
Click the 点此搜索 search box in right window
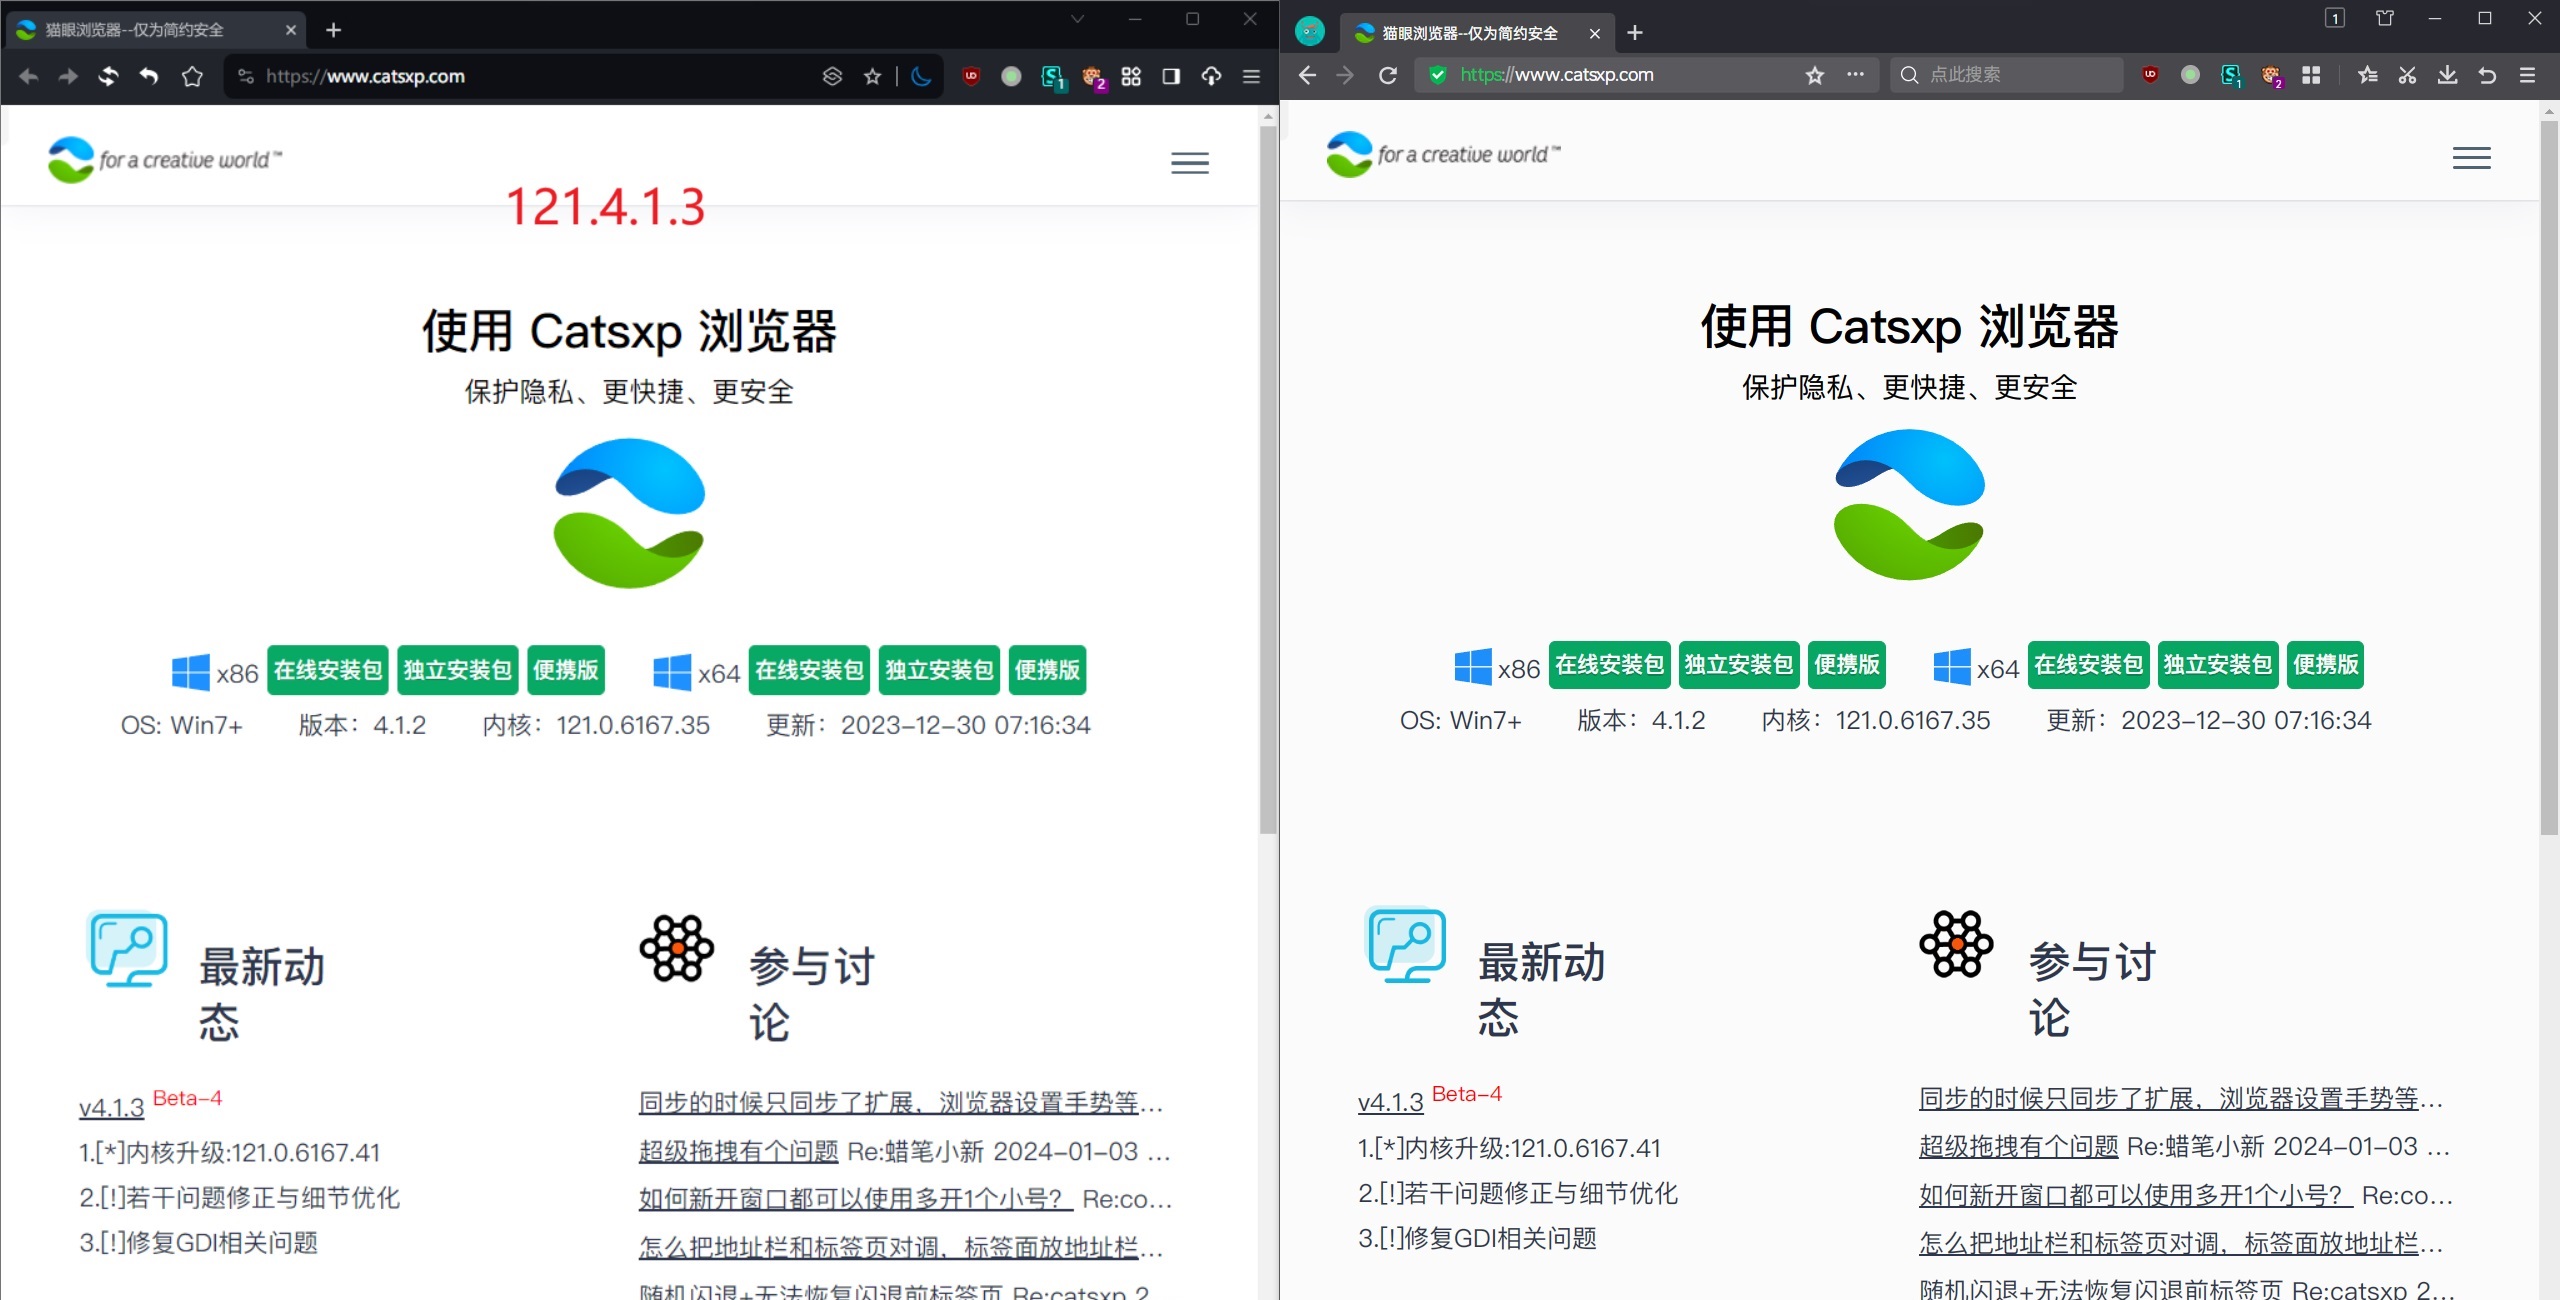[2006, 75]
